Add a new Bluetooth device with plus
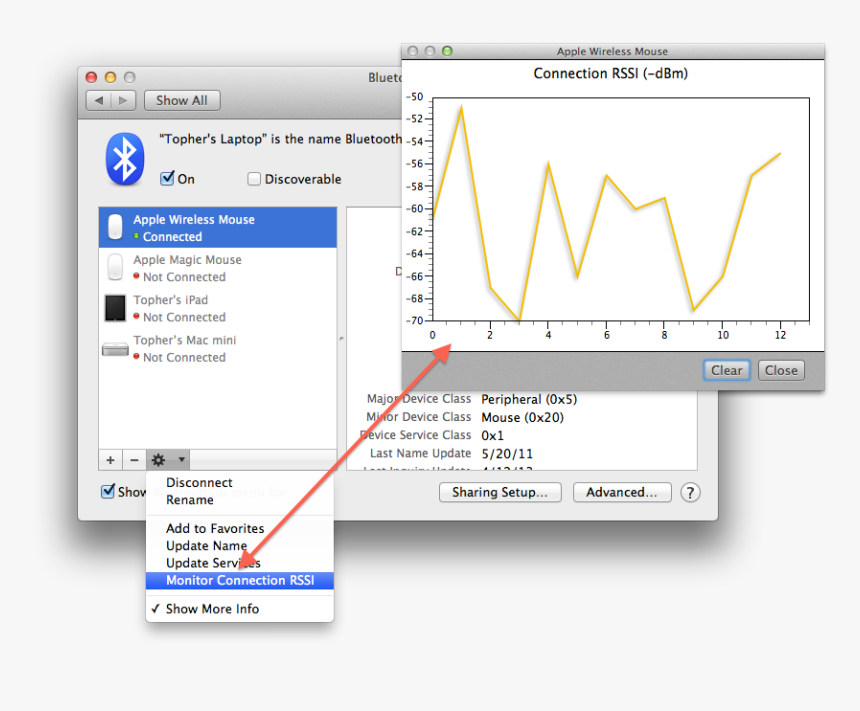The width and height of the screenshot is (860, 711). point(110,460)
